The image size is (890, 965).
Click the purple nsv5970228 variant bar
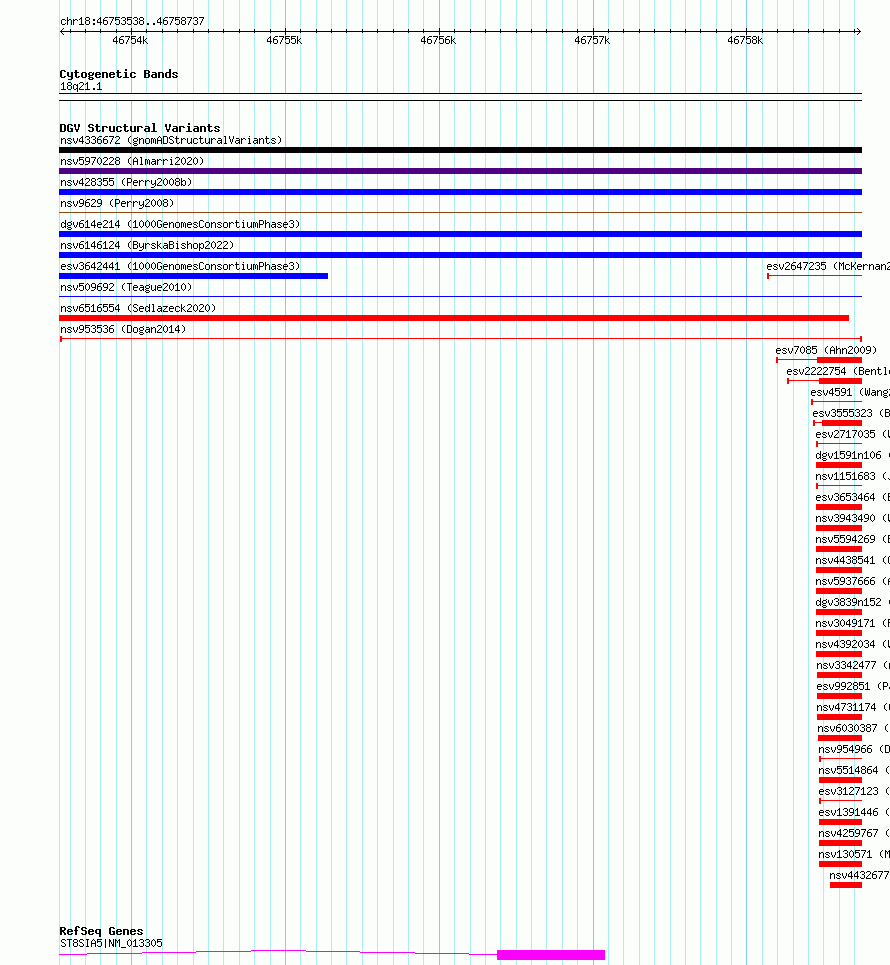[x=460, y=171]
